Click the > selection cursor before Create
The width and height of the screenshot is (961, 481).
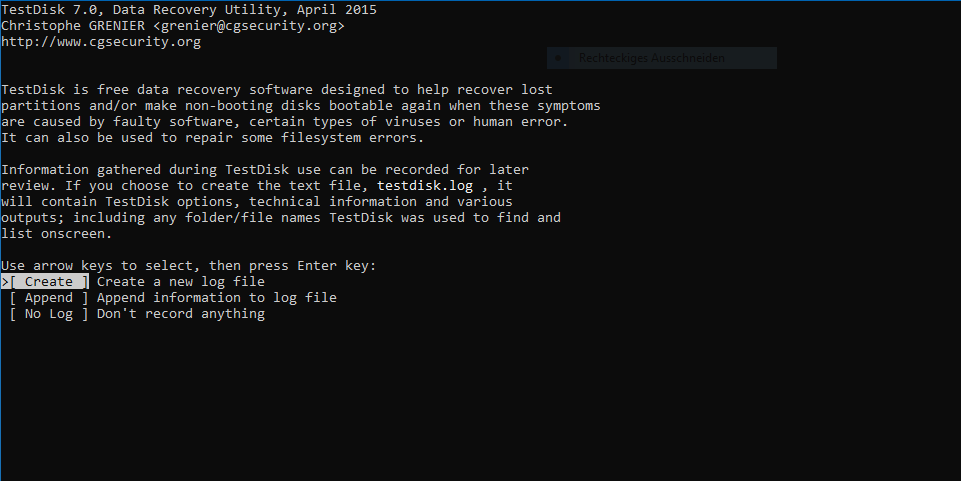point(5,282)
